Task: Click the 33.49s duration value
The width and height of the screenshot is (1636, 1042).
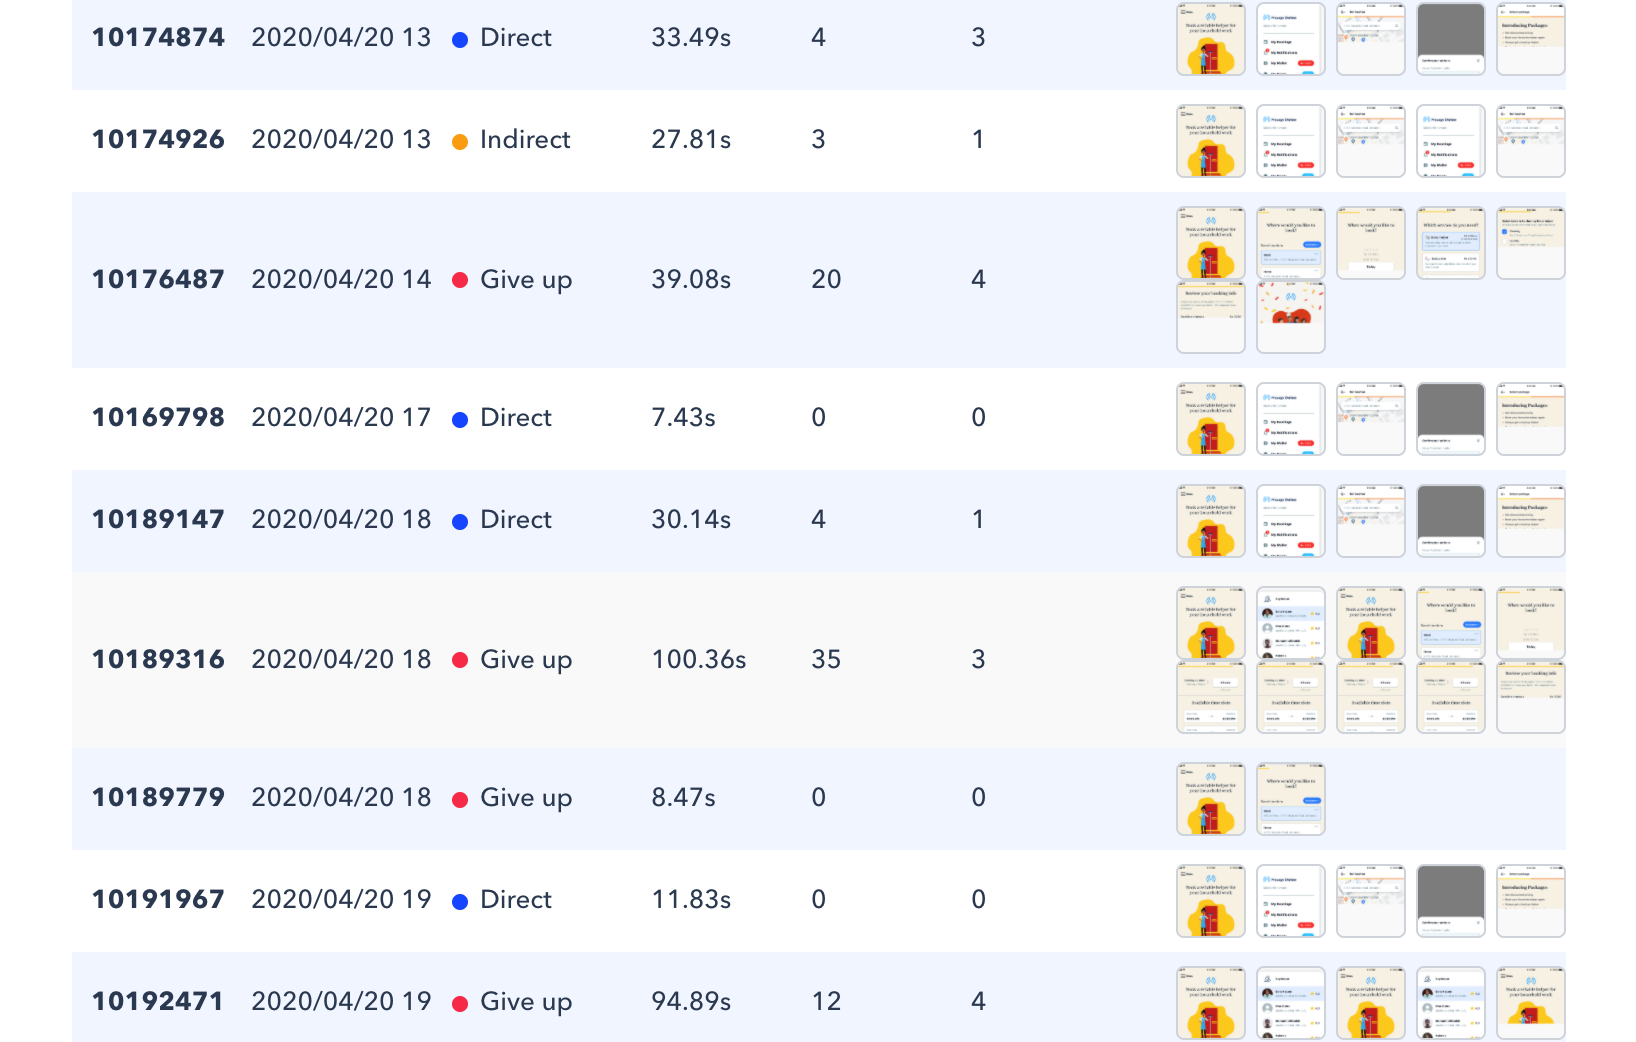Action: [691, 38]
